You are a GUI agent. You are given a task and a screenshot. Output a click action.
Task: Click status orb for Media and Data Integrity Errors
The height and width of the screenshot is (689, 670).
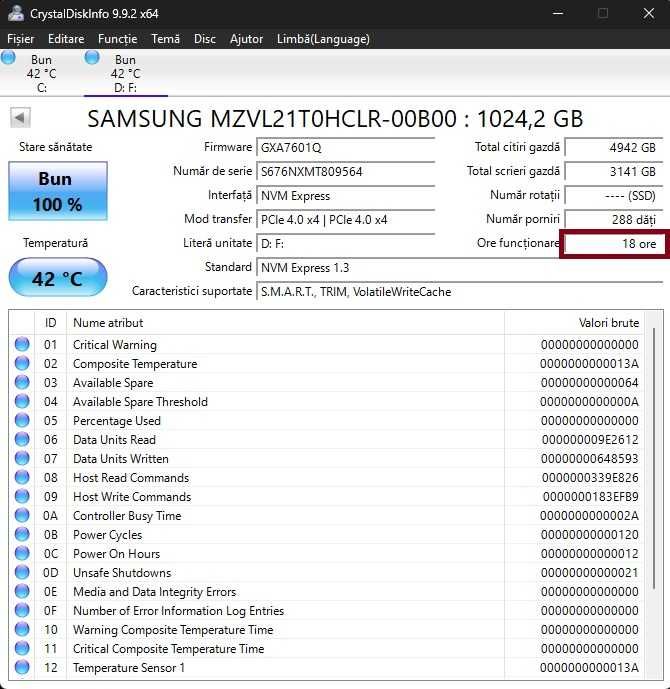tap(22, 591)
